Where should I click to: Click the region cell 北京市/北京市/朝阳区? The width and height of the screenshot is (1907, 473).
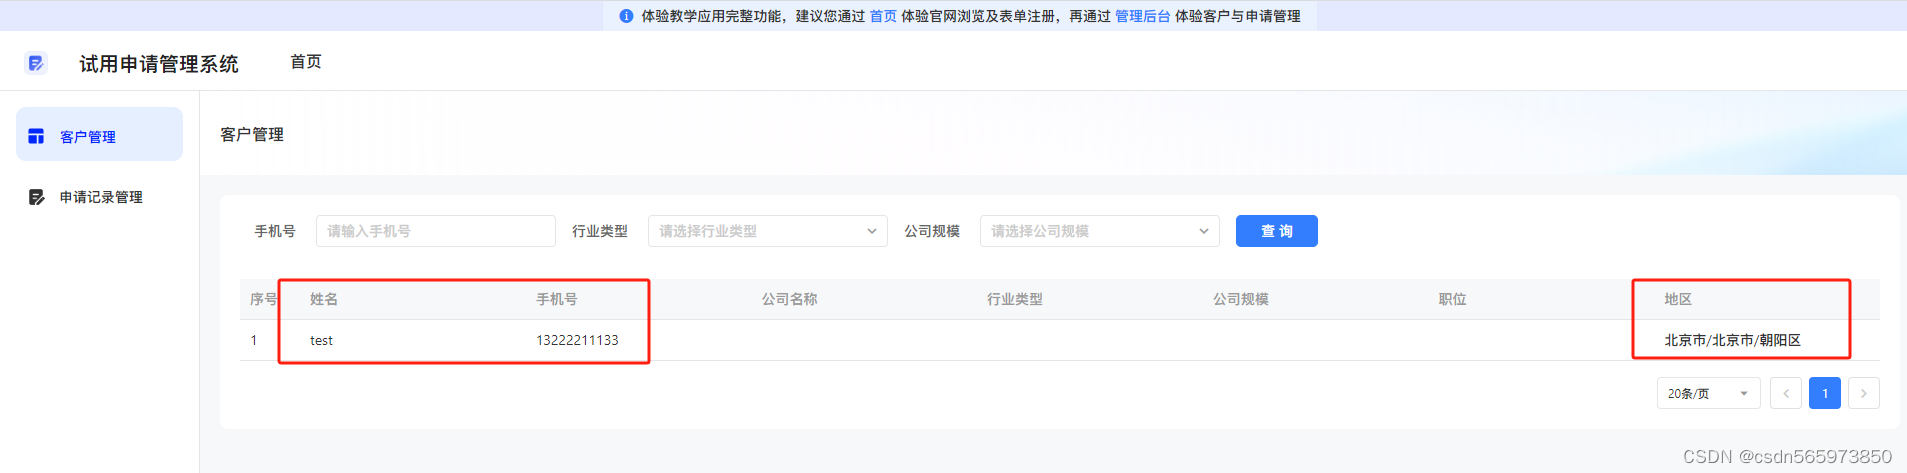pyautogui.click(x=1732, y=340)
